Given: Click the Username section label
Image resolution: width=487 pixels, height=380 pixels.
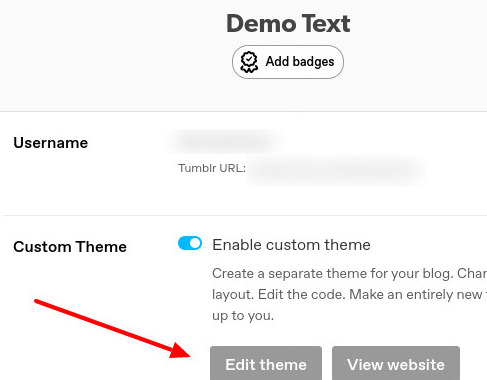Looking at the screenshot, I should (51, 143).
